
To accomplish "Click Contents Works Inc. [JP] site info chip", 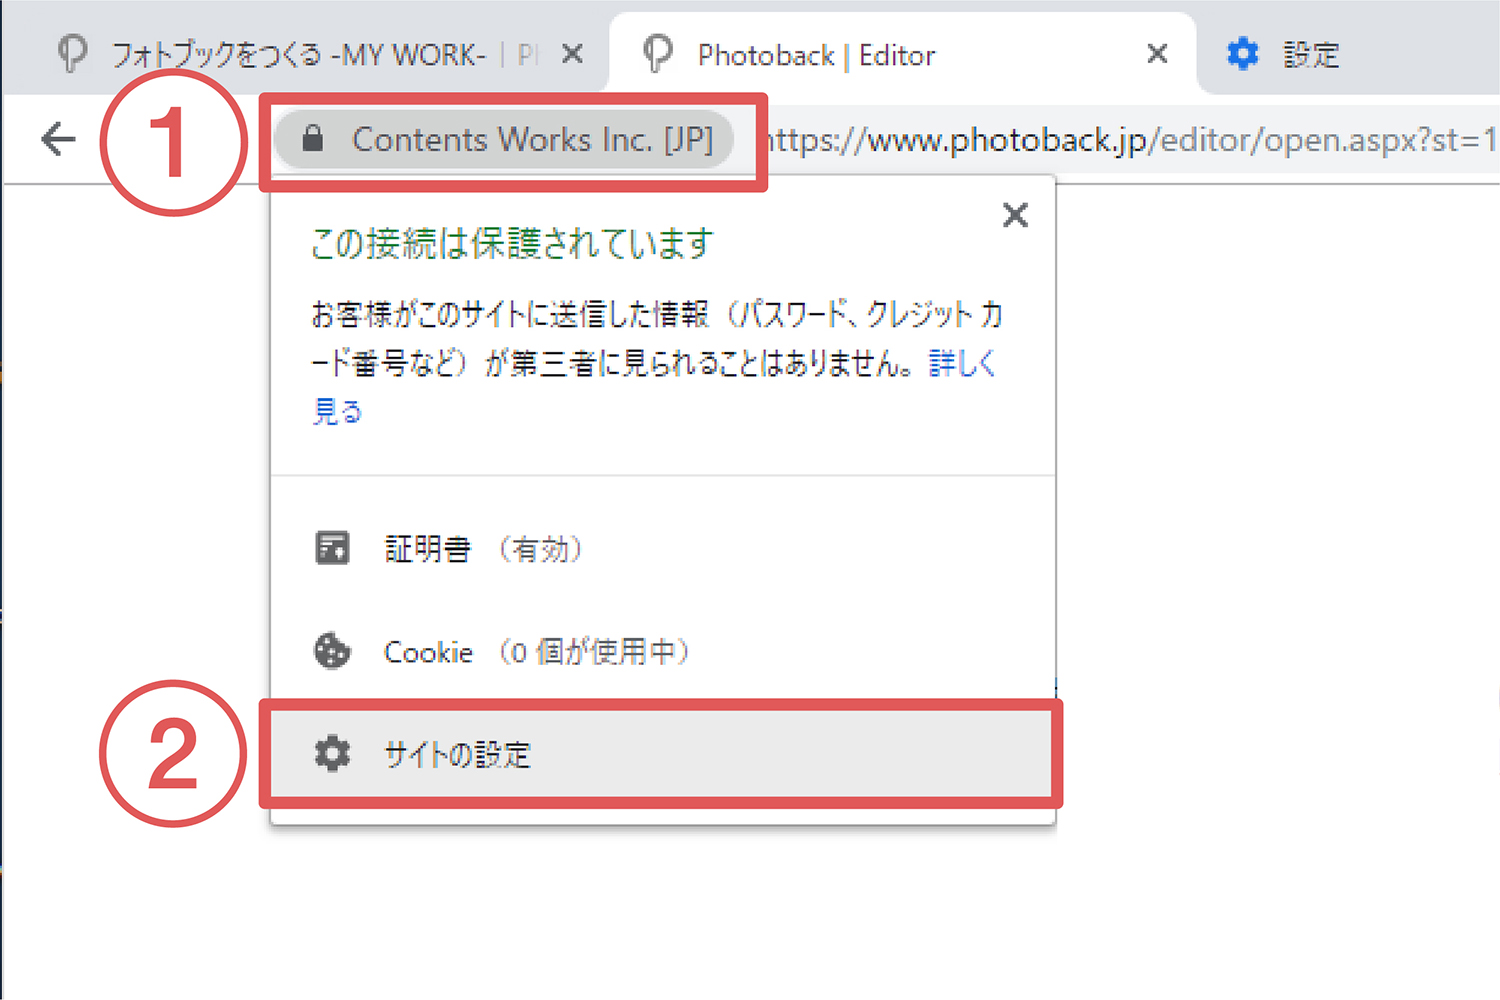I will pos(504,139).
